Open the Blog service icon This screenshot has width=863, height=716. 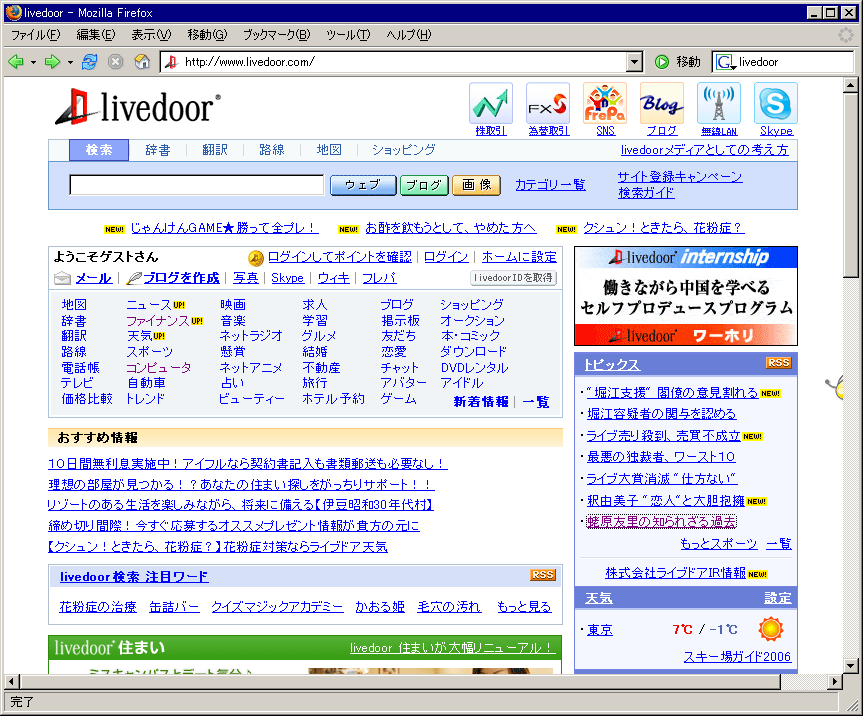click(662, 103)
